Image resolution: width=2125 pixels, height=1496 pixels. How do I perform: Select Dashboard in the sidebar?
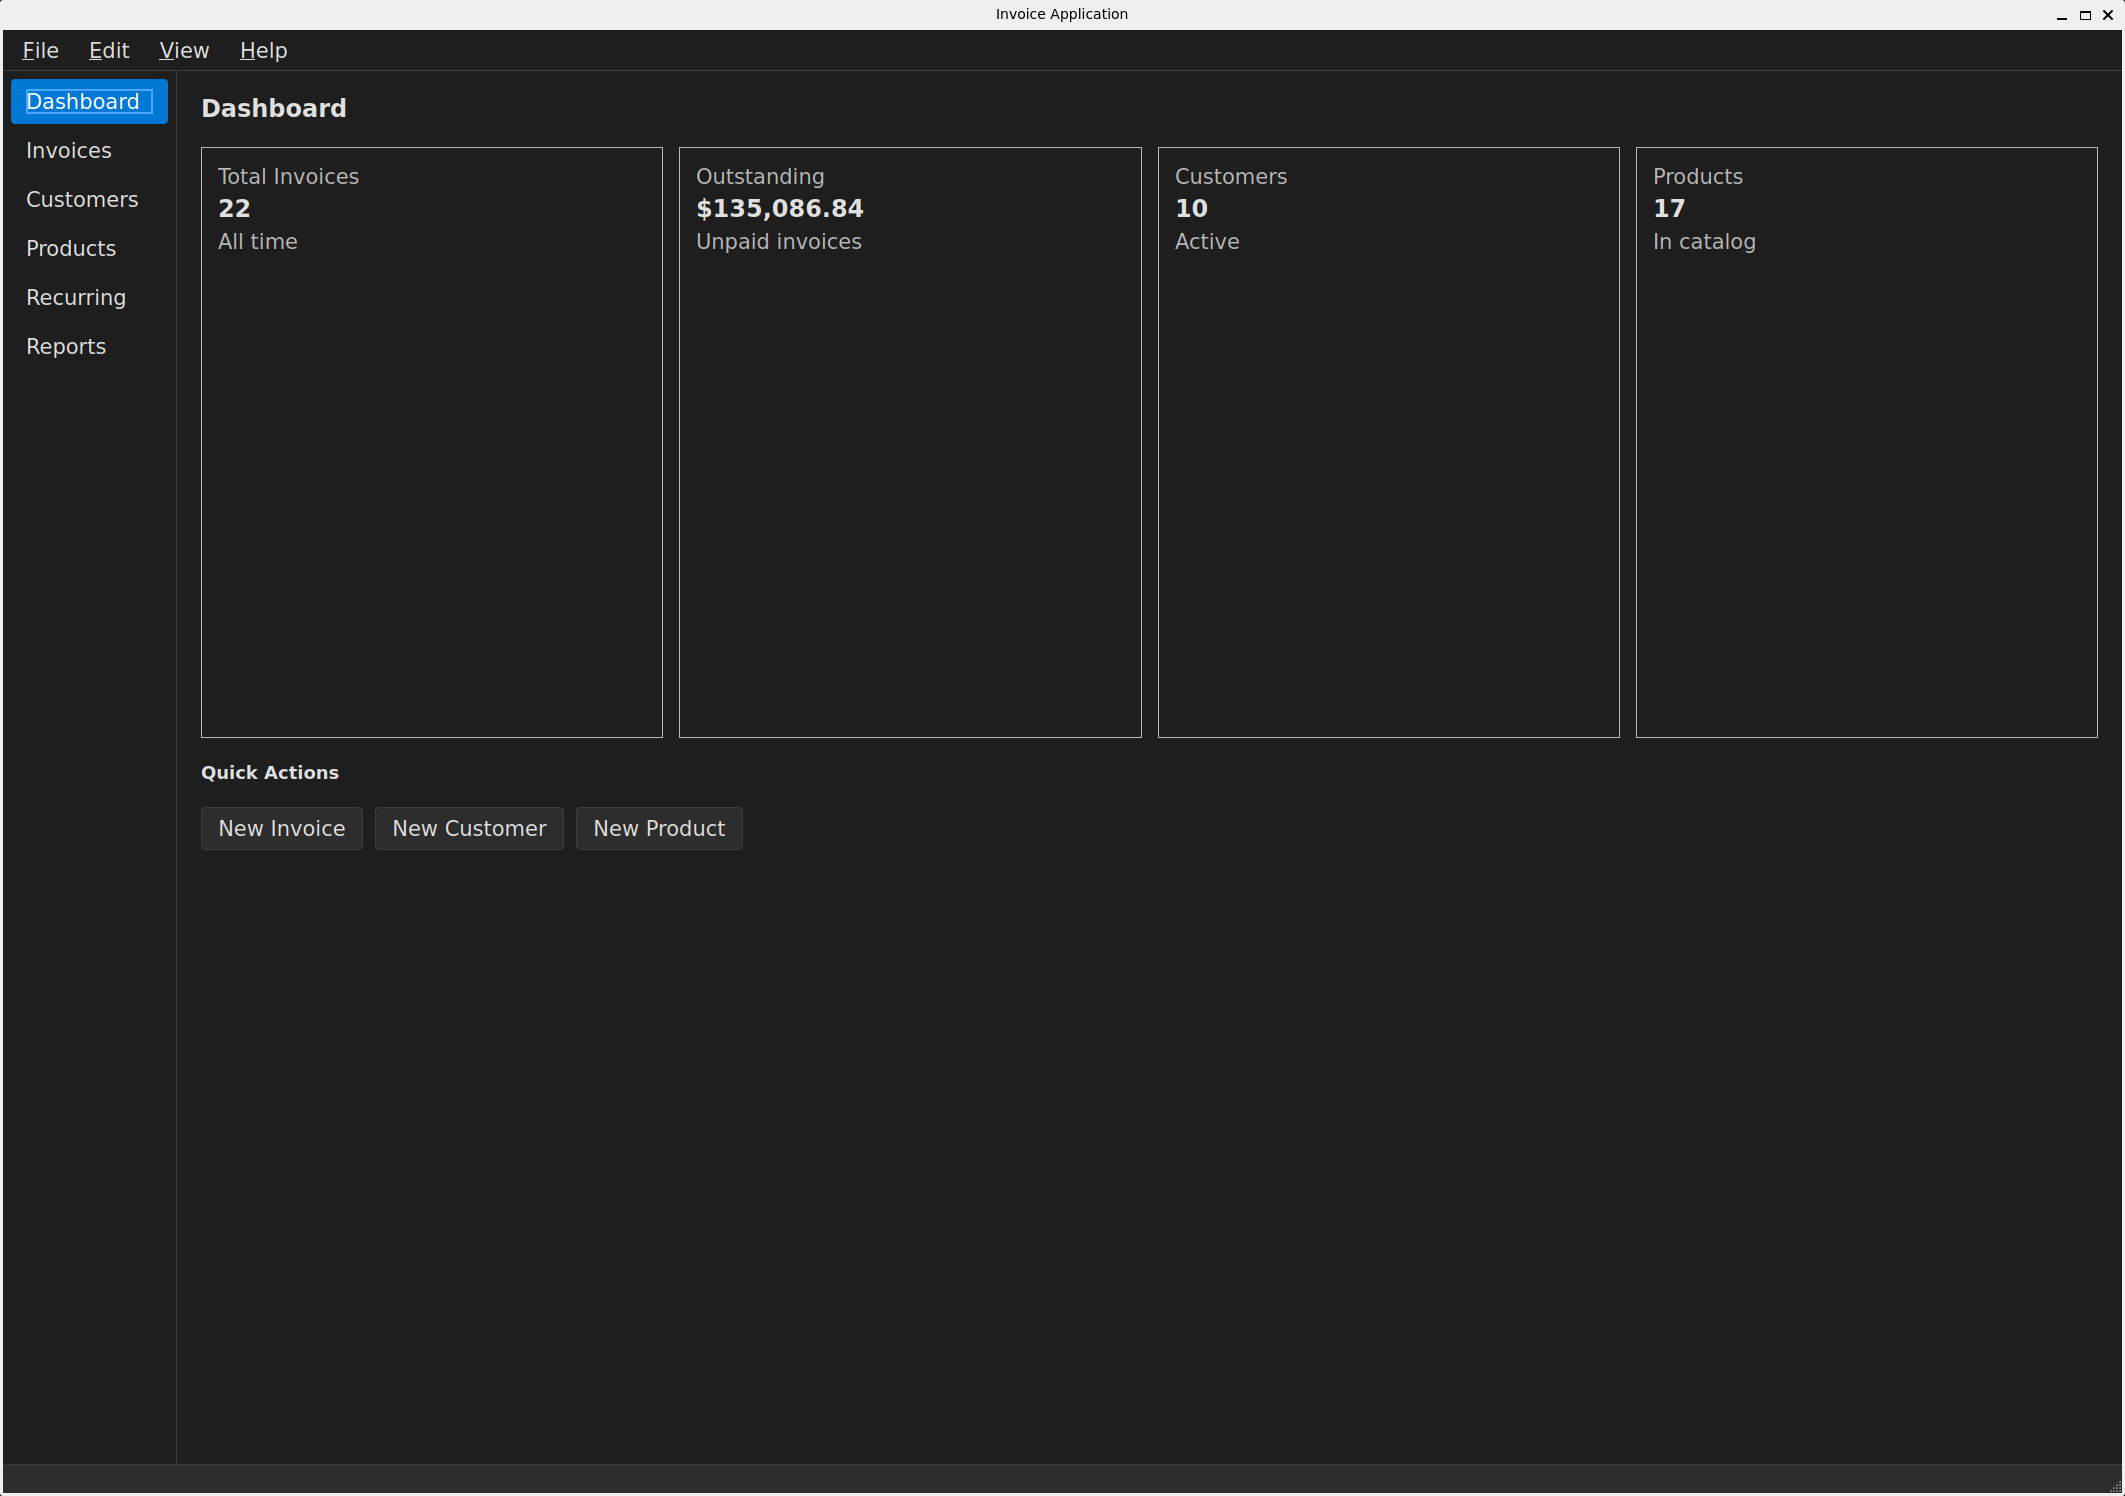click(x=88, y=101)
